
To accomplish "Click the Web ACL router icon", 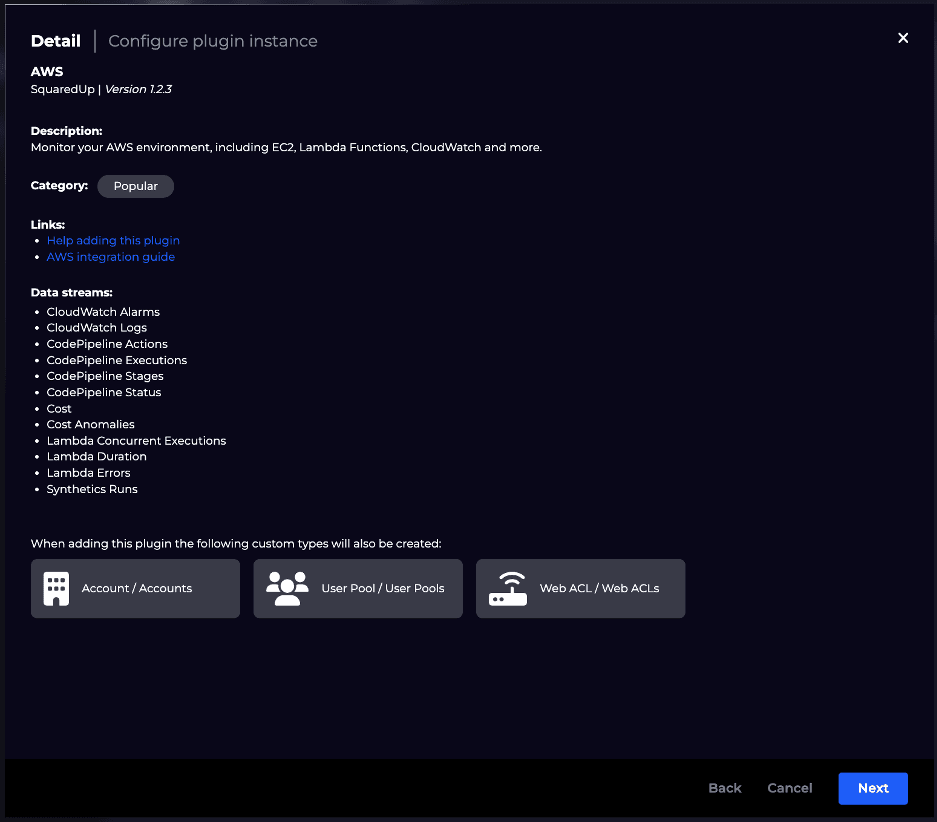I will [x=508, y=588].
